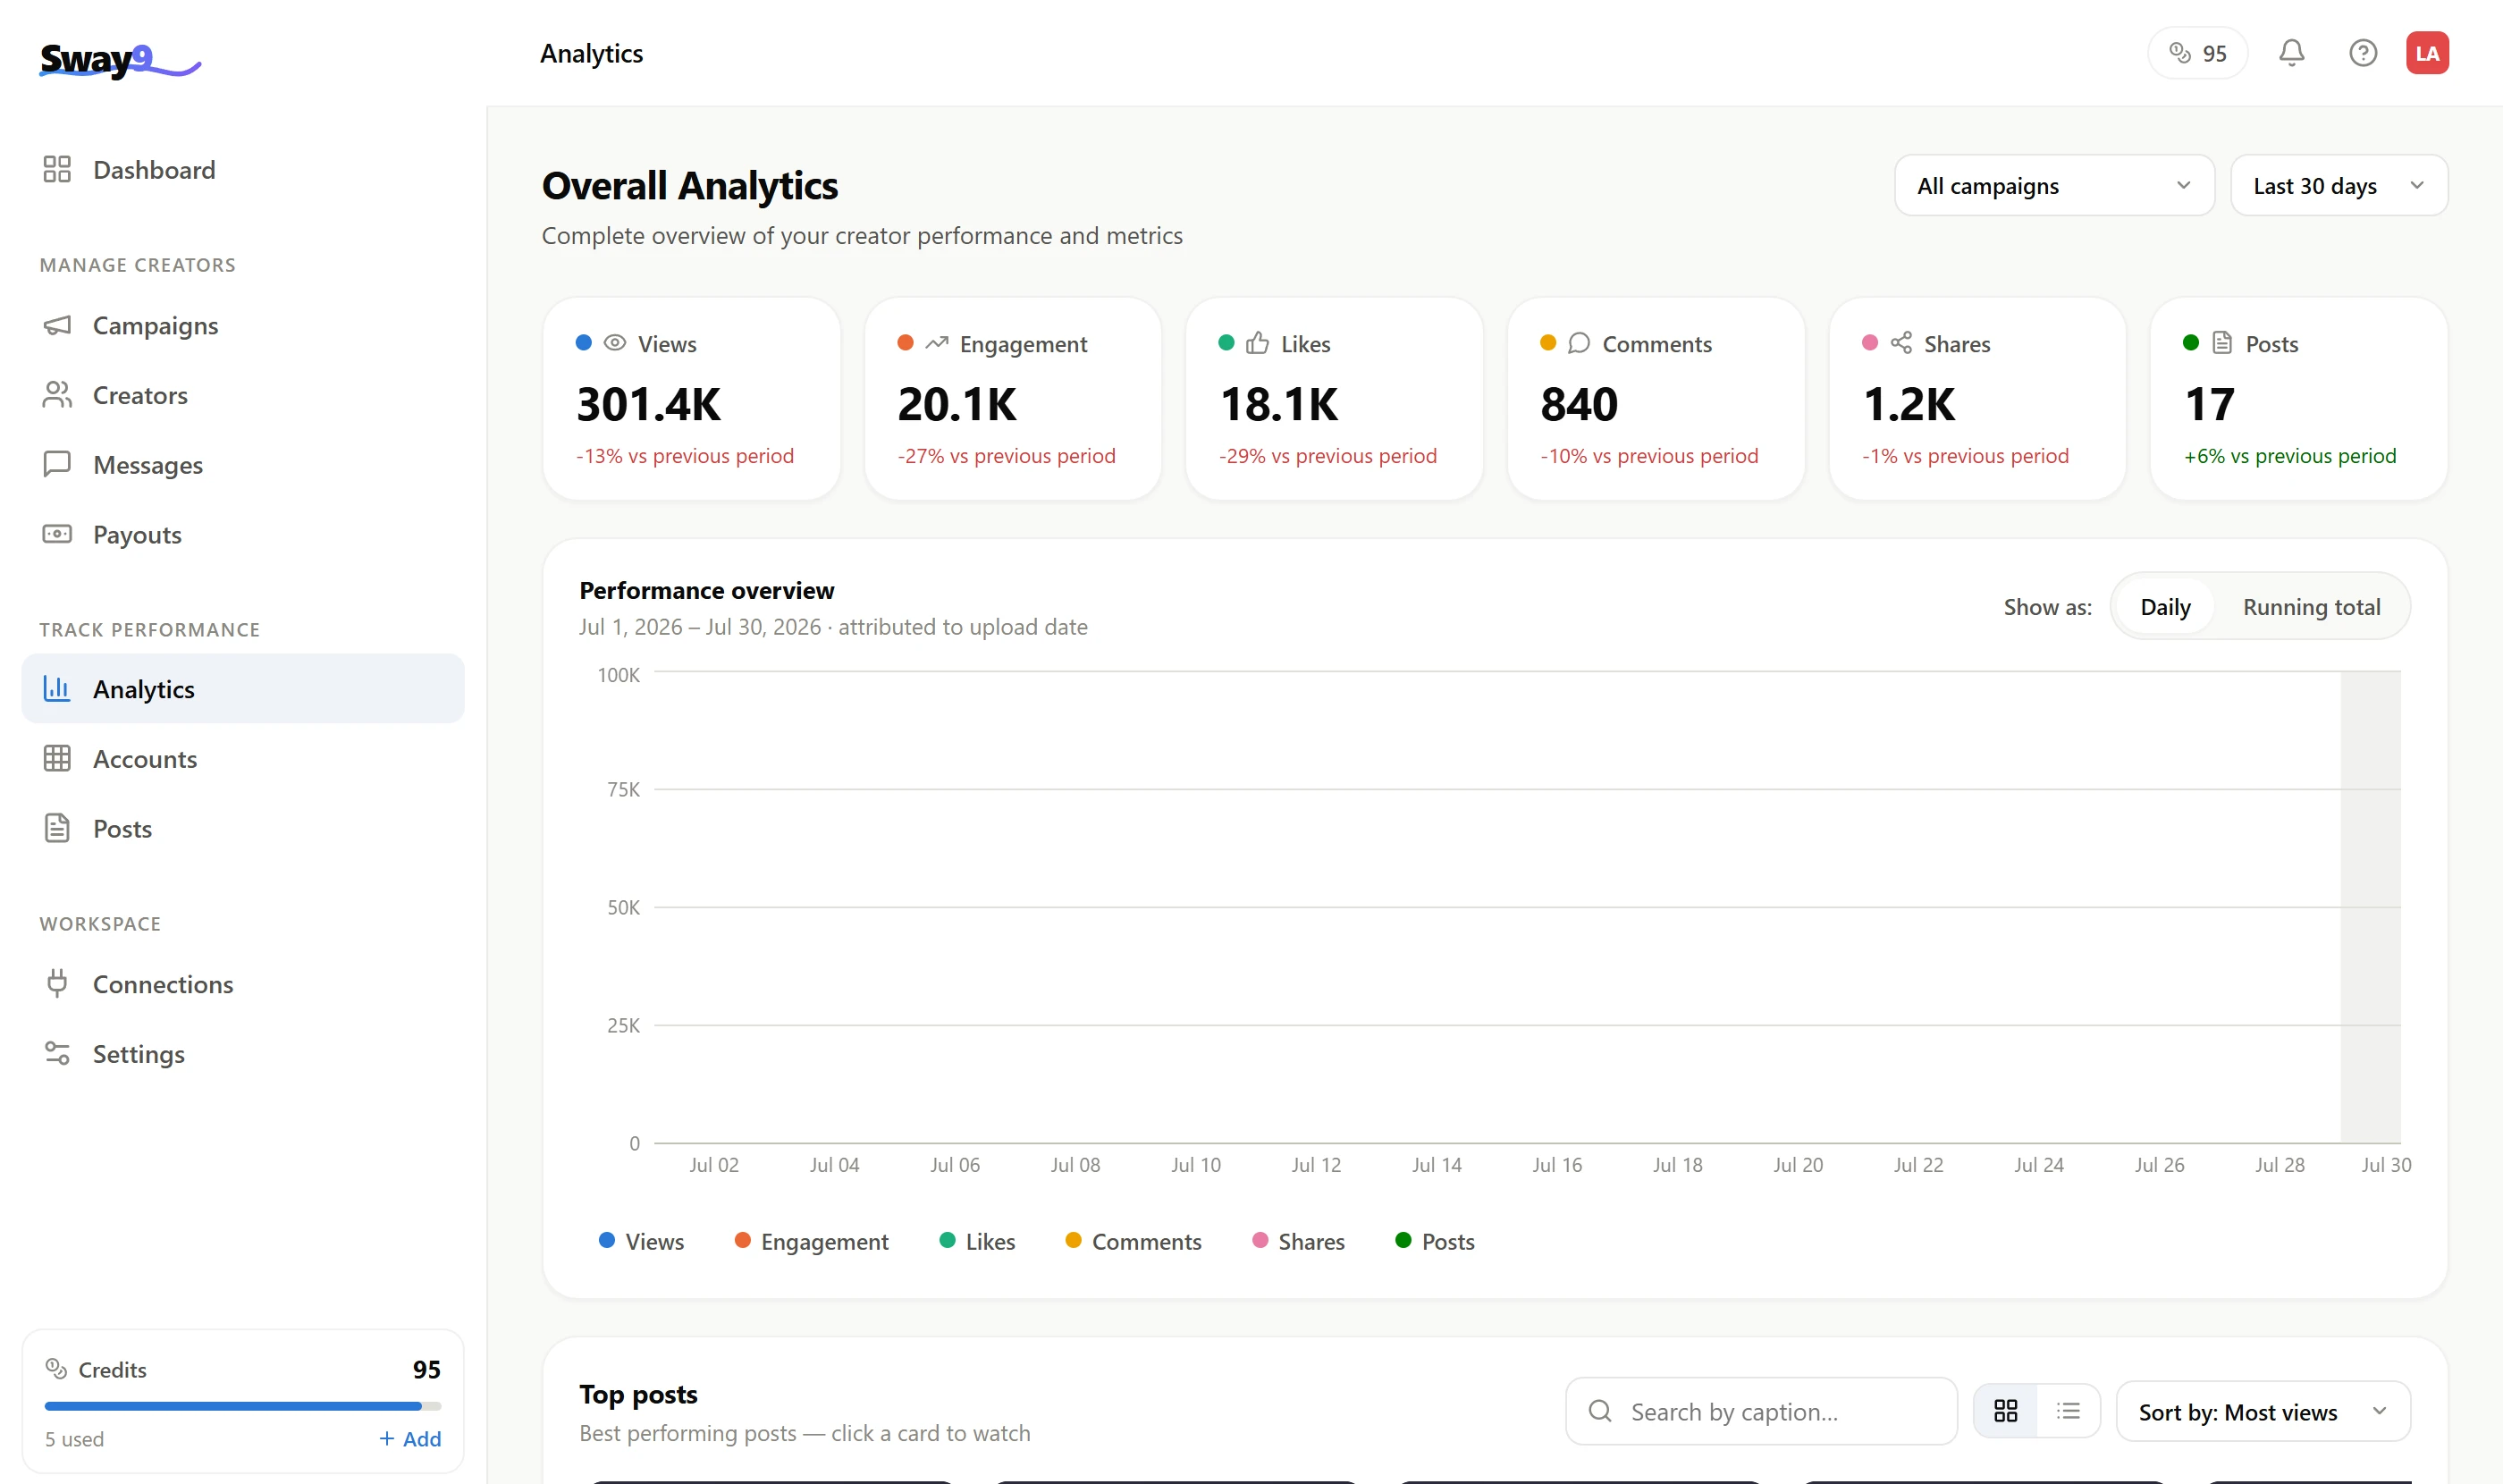Click the Sway logo
The width and height of the screenshot is (2503, 1484).
pyautogui.click(x=120, y=60)
